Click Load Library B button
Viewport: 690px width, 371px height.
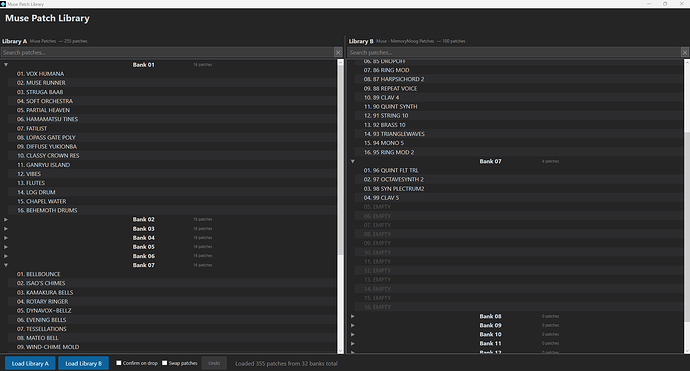[84, 363]
